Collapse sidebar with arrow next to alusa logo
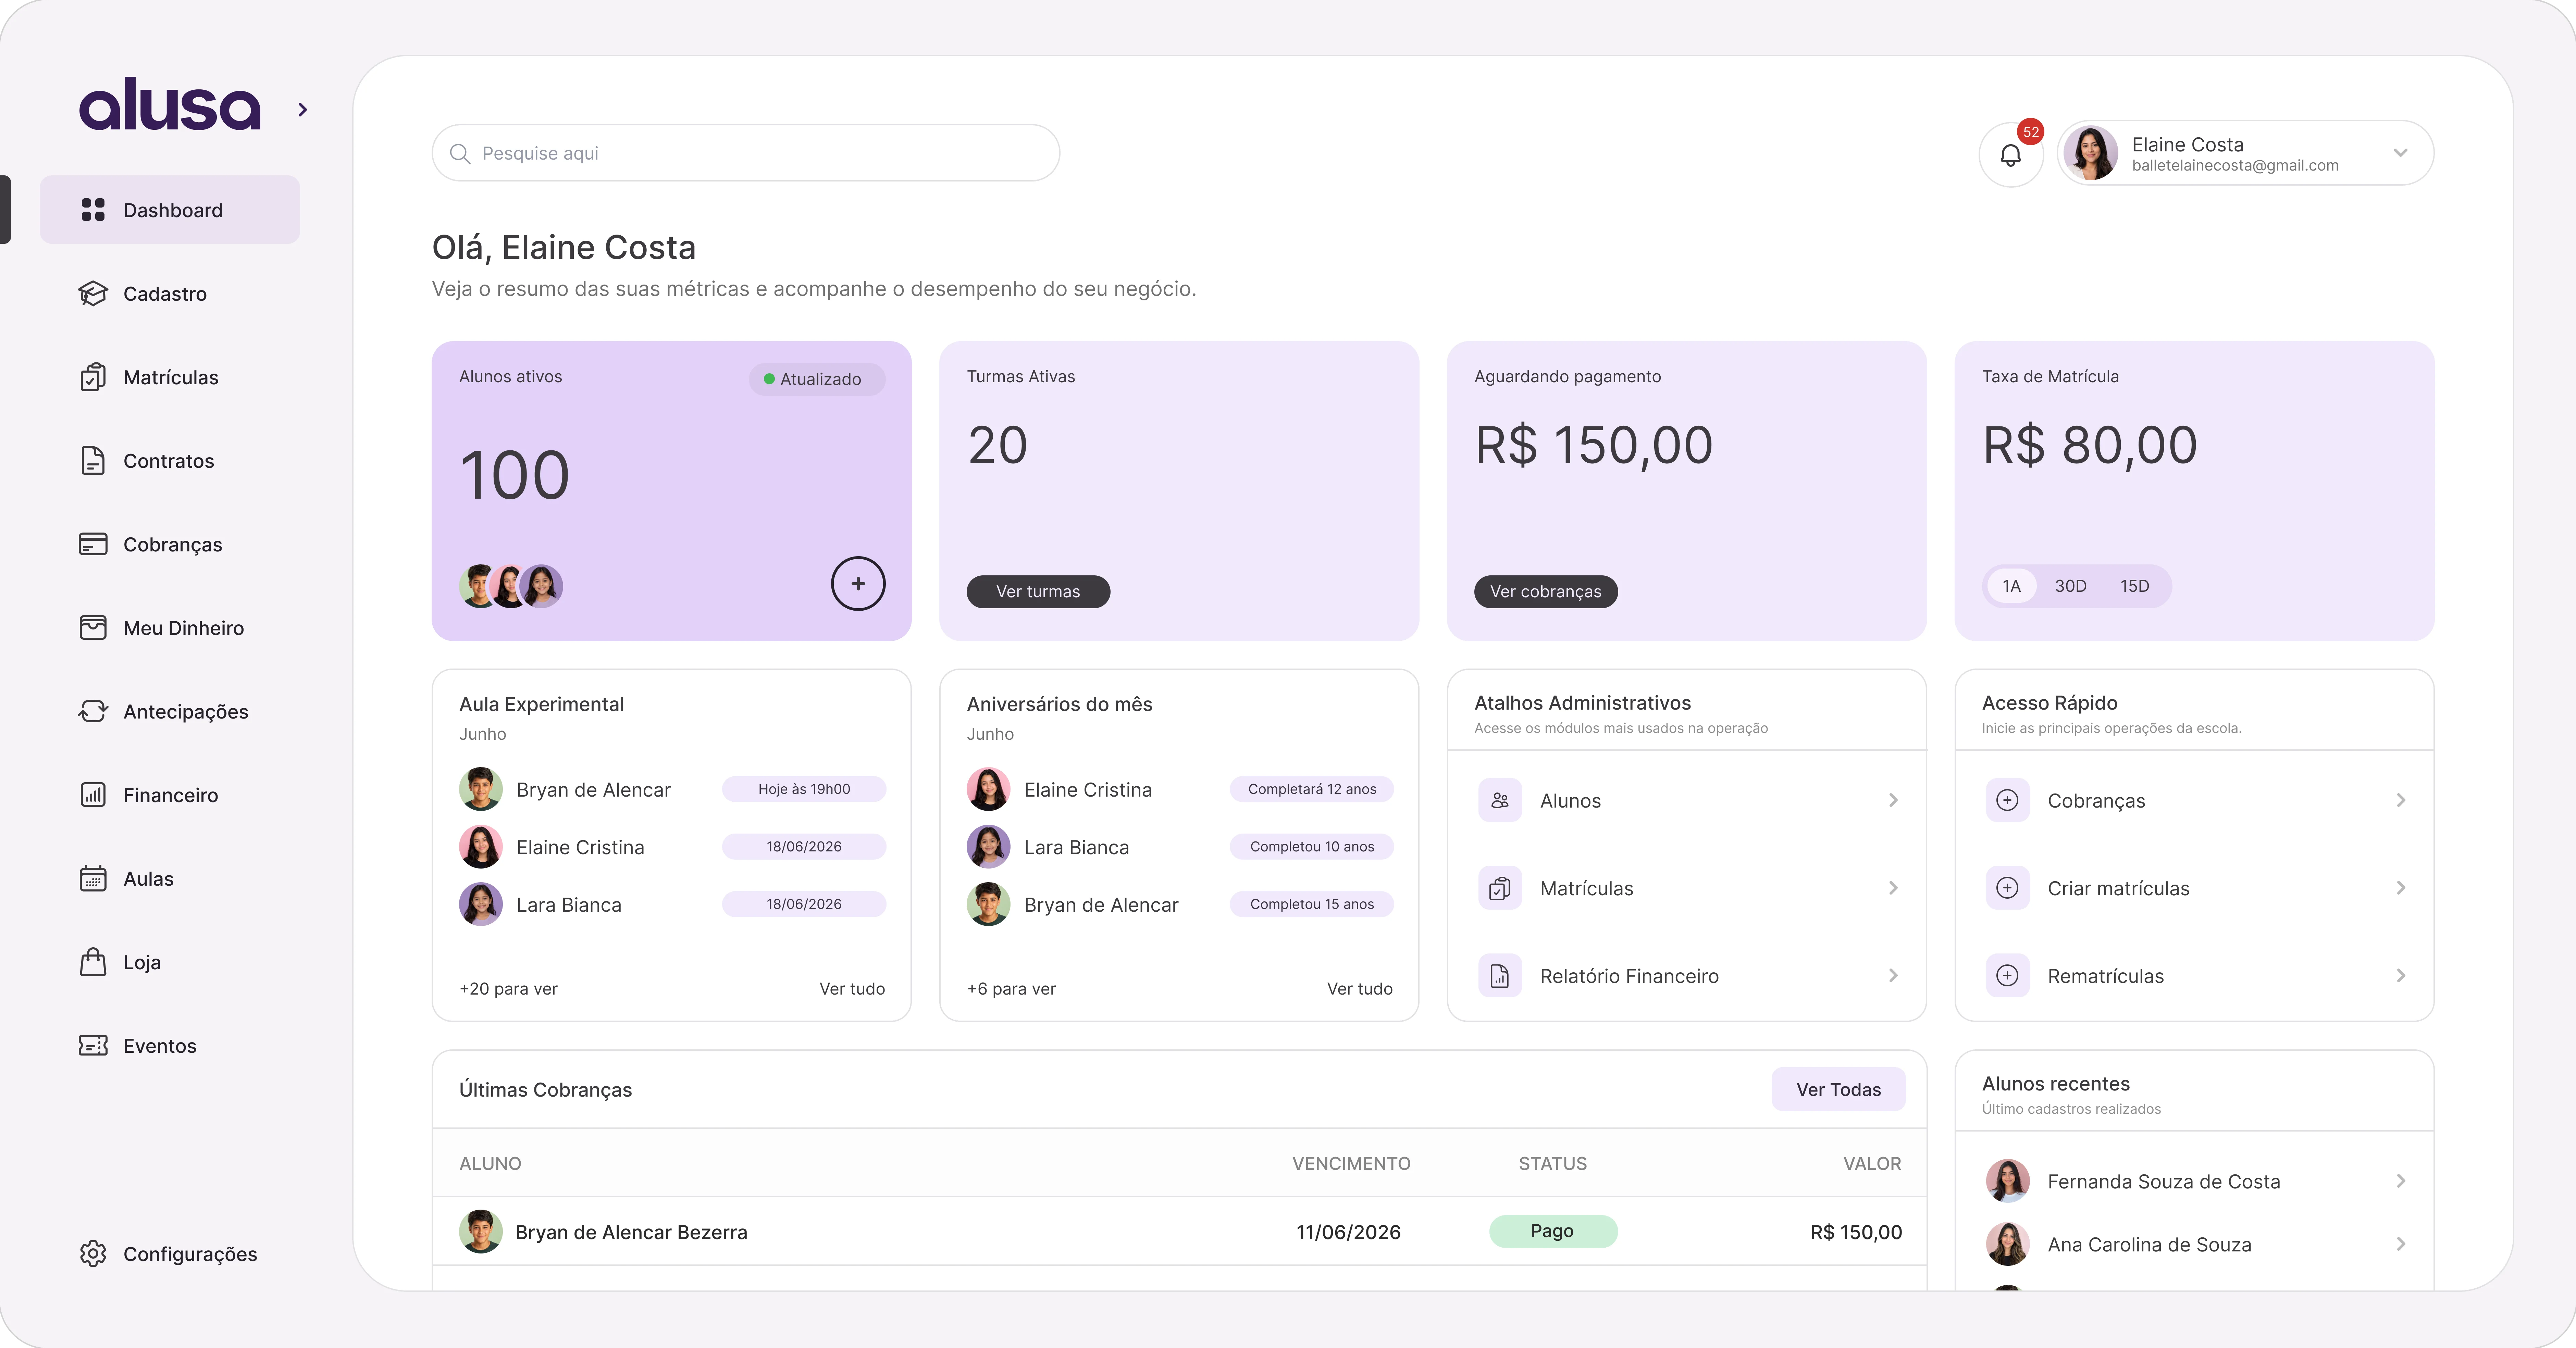Image resolution: width=2576 pixels, height=1348 pixels. (x=303, y=110)
